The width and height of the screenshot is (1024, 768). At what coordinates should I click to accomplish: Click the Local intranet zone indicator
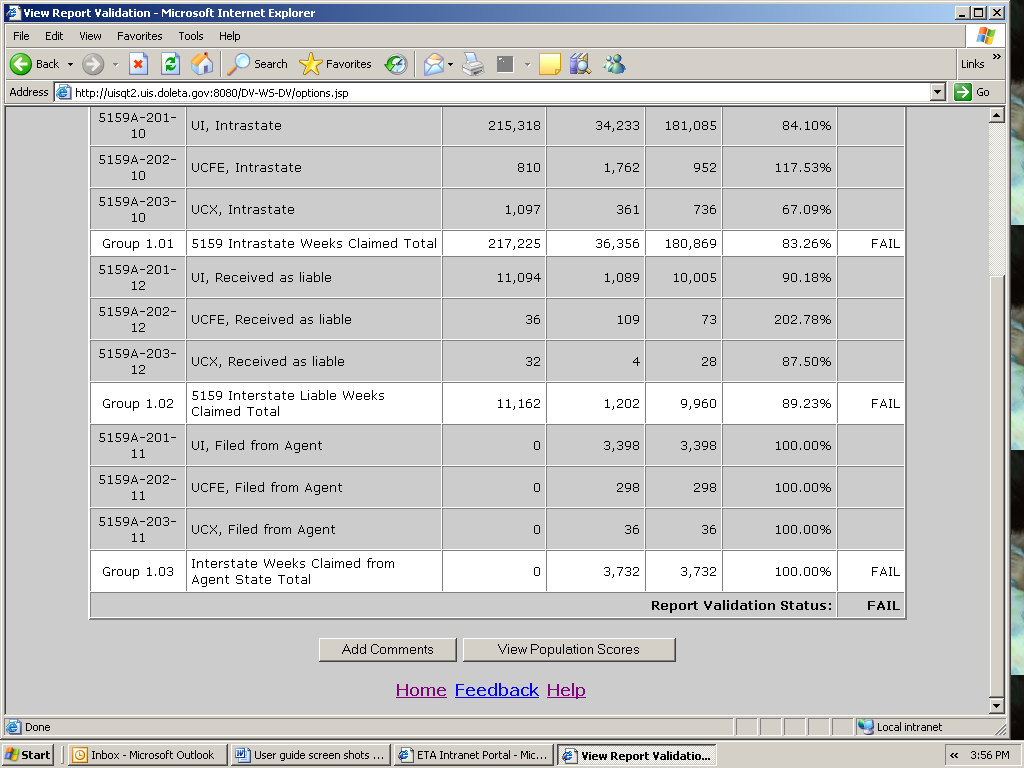pyautogui.click(x=901, y=727)
